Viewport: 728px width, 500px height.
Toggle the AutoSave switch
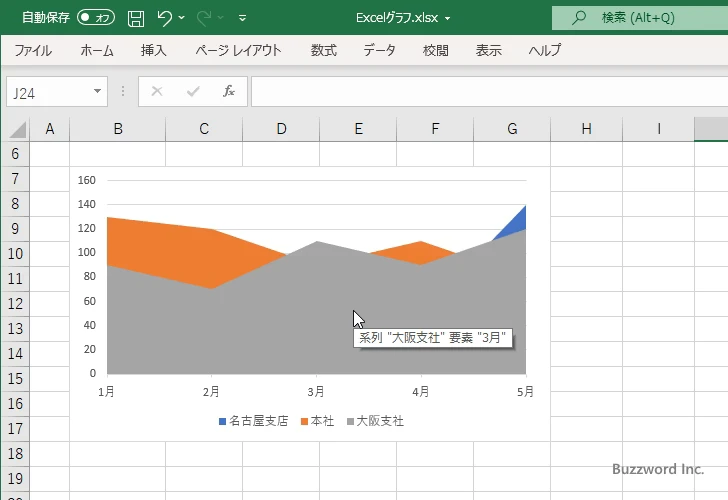pyautogui.click(x=96, y=18)
